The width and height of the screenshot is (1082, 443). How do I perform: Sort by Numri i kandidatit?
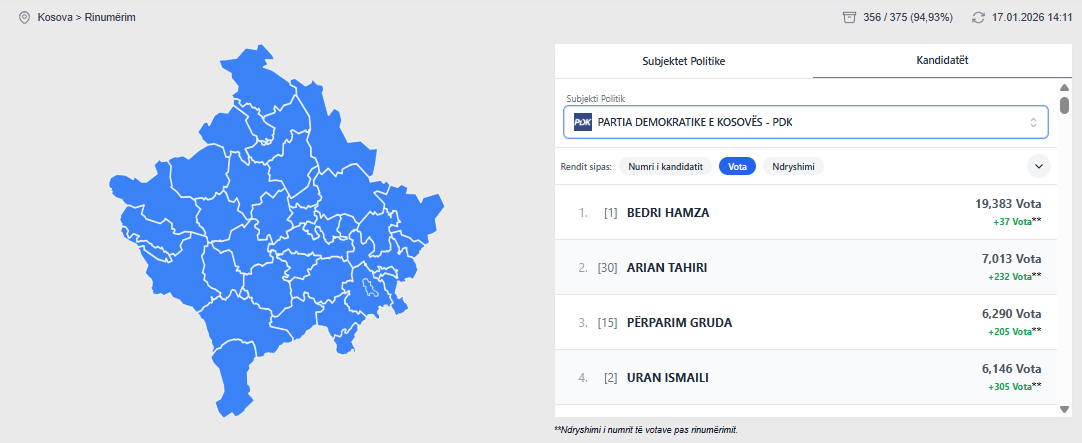click(x=666, y=166)
